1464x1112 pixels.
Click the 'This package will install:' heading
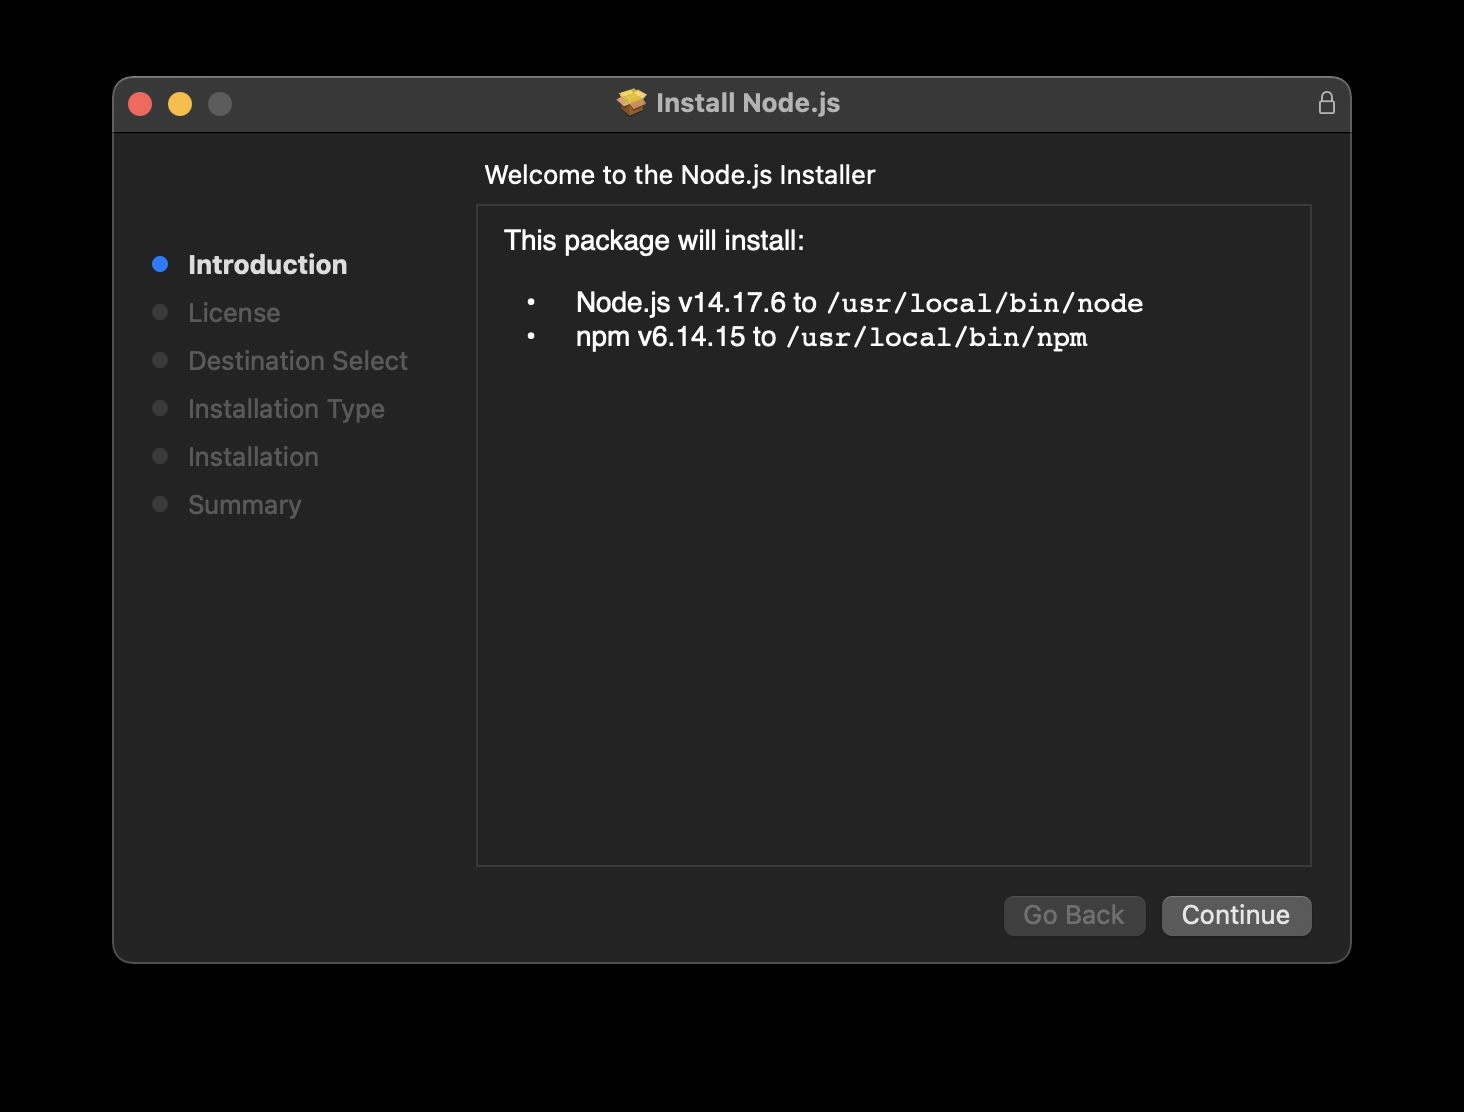point(654,241)
